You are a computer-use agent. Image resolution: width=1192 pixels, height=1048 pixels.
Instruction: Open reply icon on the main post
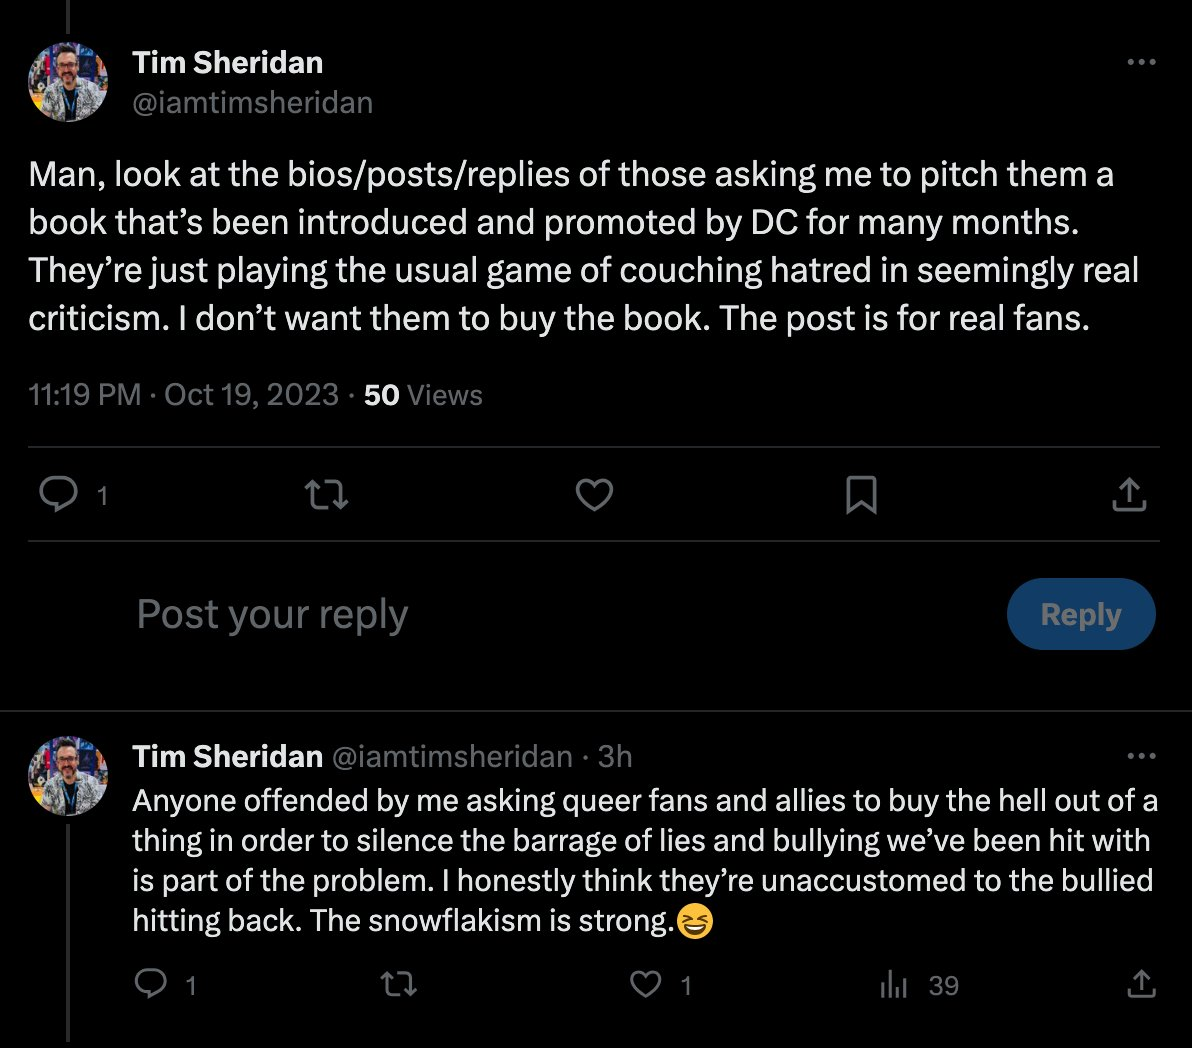point(59,495)
